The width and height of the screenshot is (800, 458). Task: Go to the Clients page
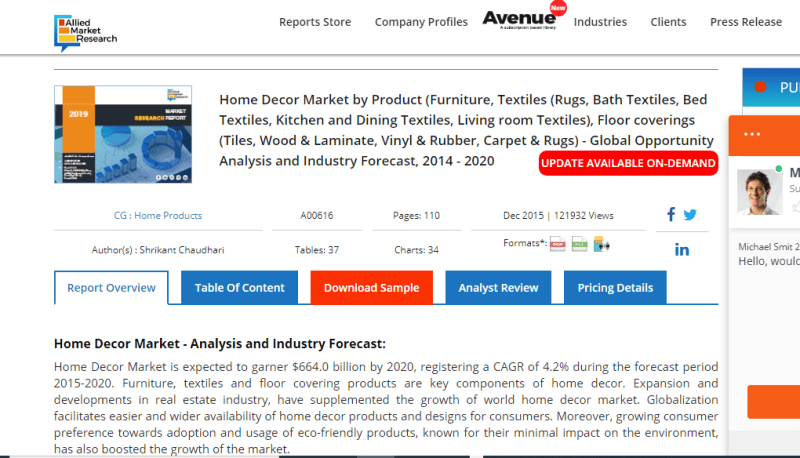[x=668, y=22]
